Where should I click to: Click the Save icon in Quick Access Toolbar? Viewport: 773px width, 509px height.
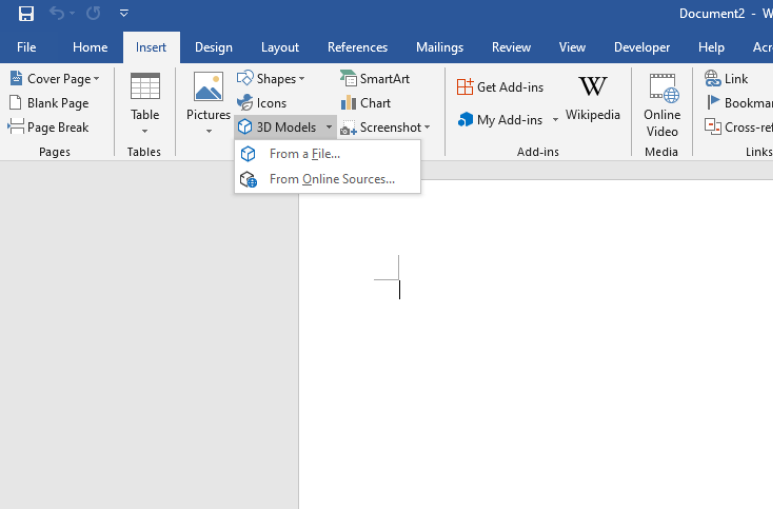[26, 13]
